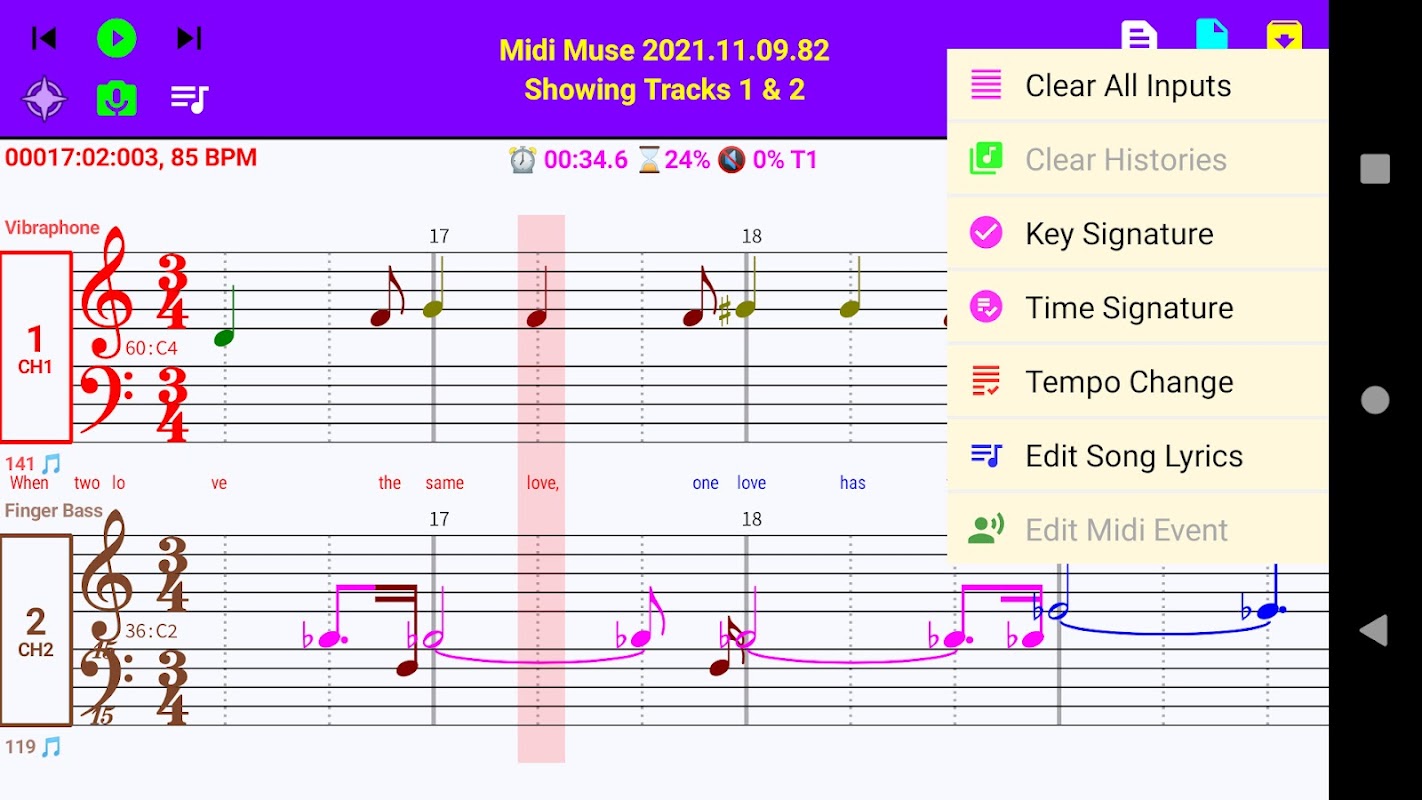This screenshot has width=1422, height=800.
Task: Open the playlist music note icon
Action: tap(189, 98)
